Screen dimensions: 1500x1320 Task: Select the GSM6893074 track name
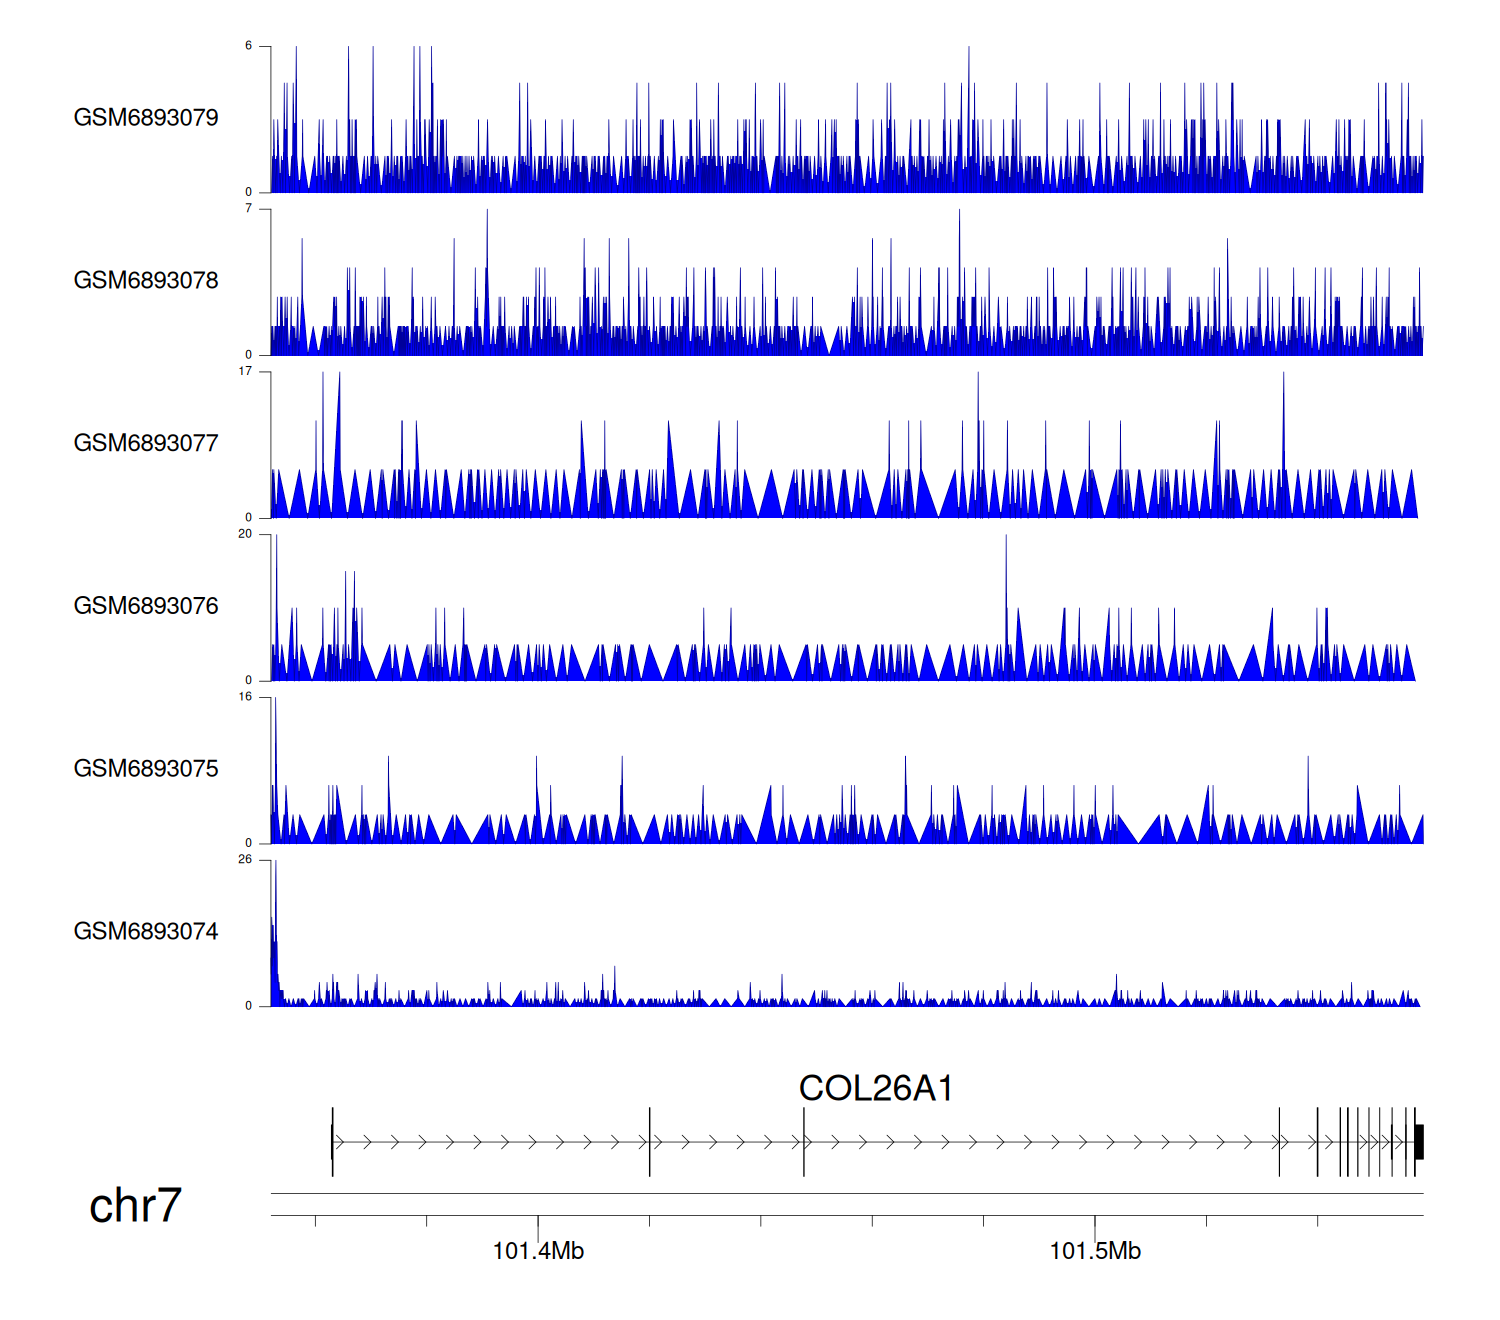146,932
